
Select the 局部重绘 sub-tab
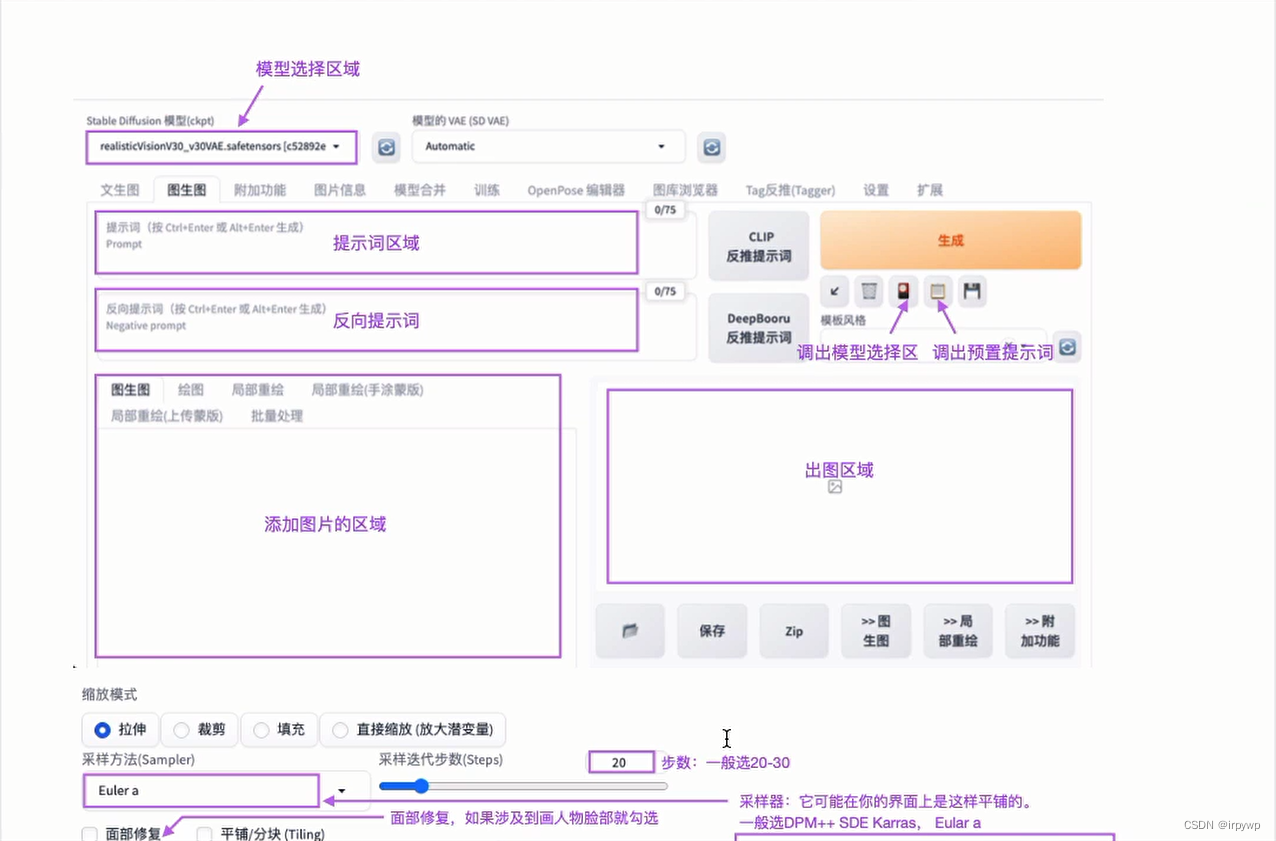click(258, 390)
